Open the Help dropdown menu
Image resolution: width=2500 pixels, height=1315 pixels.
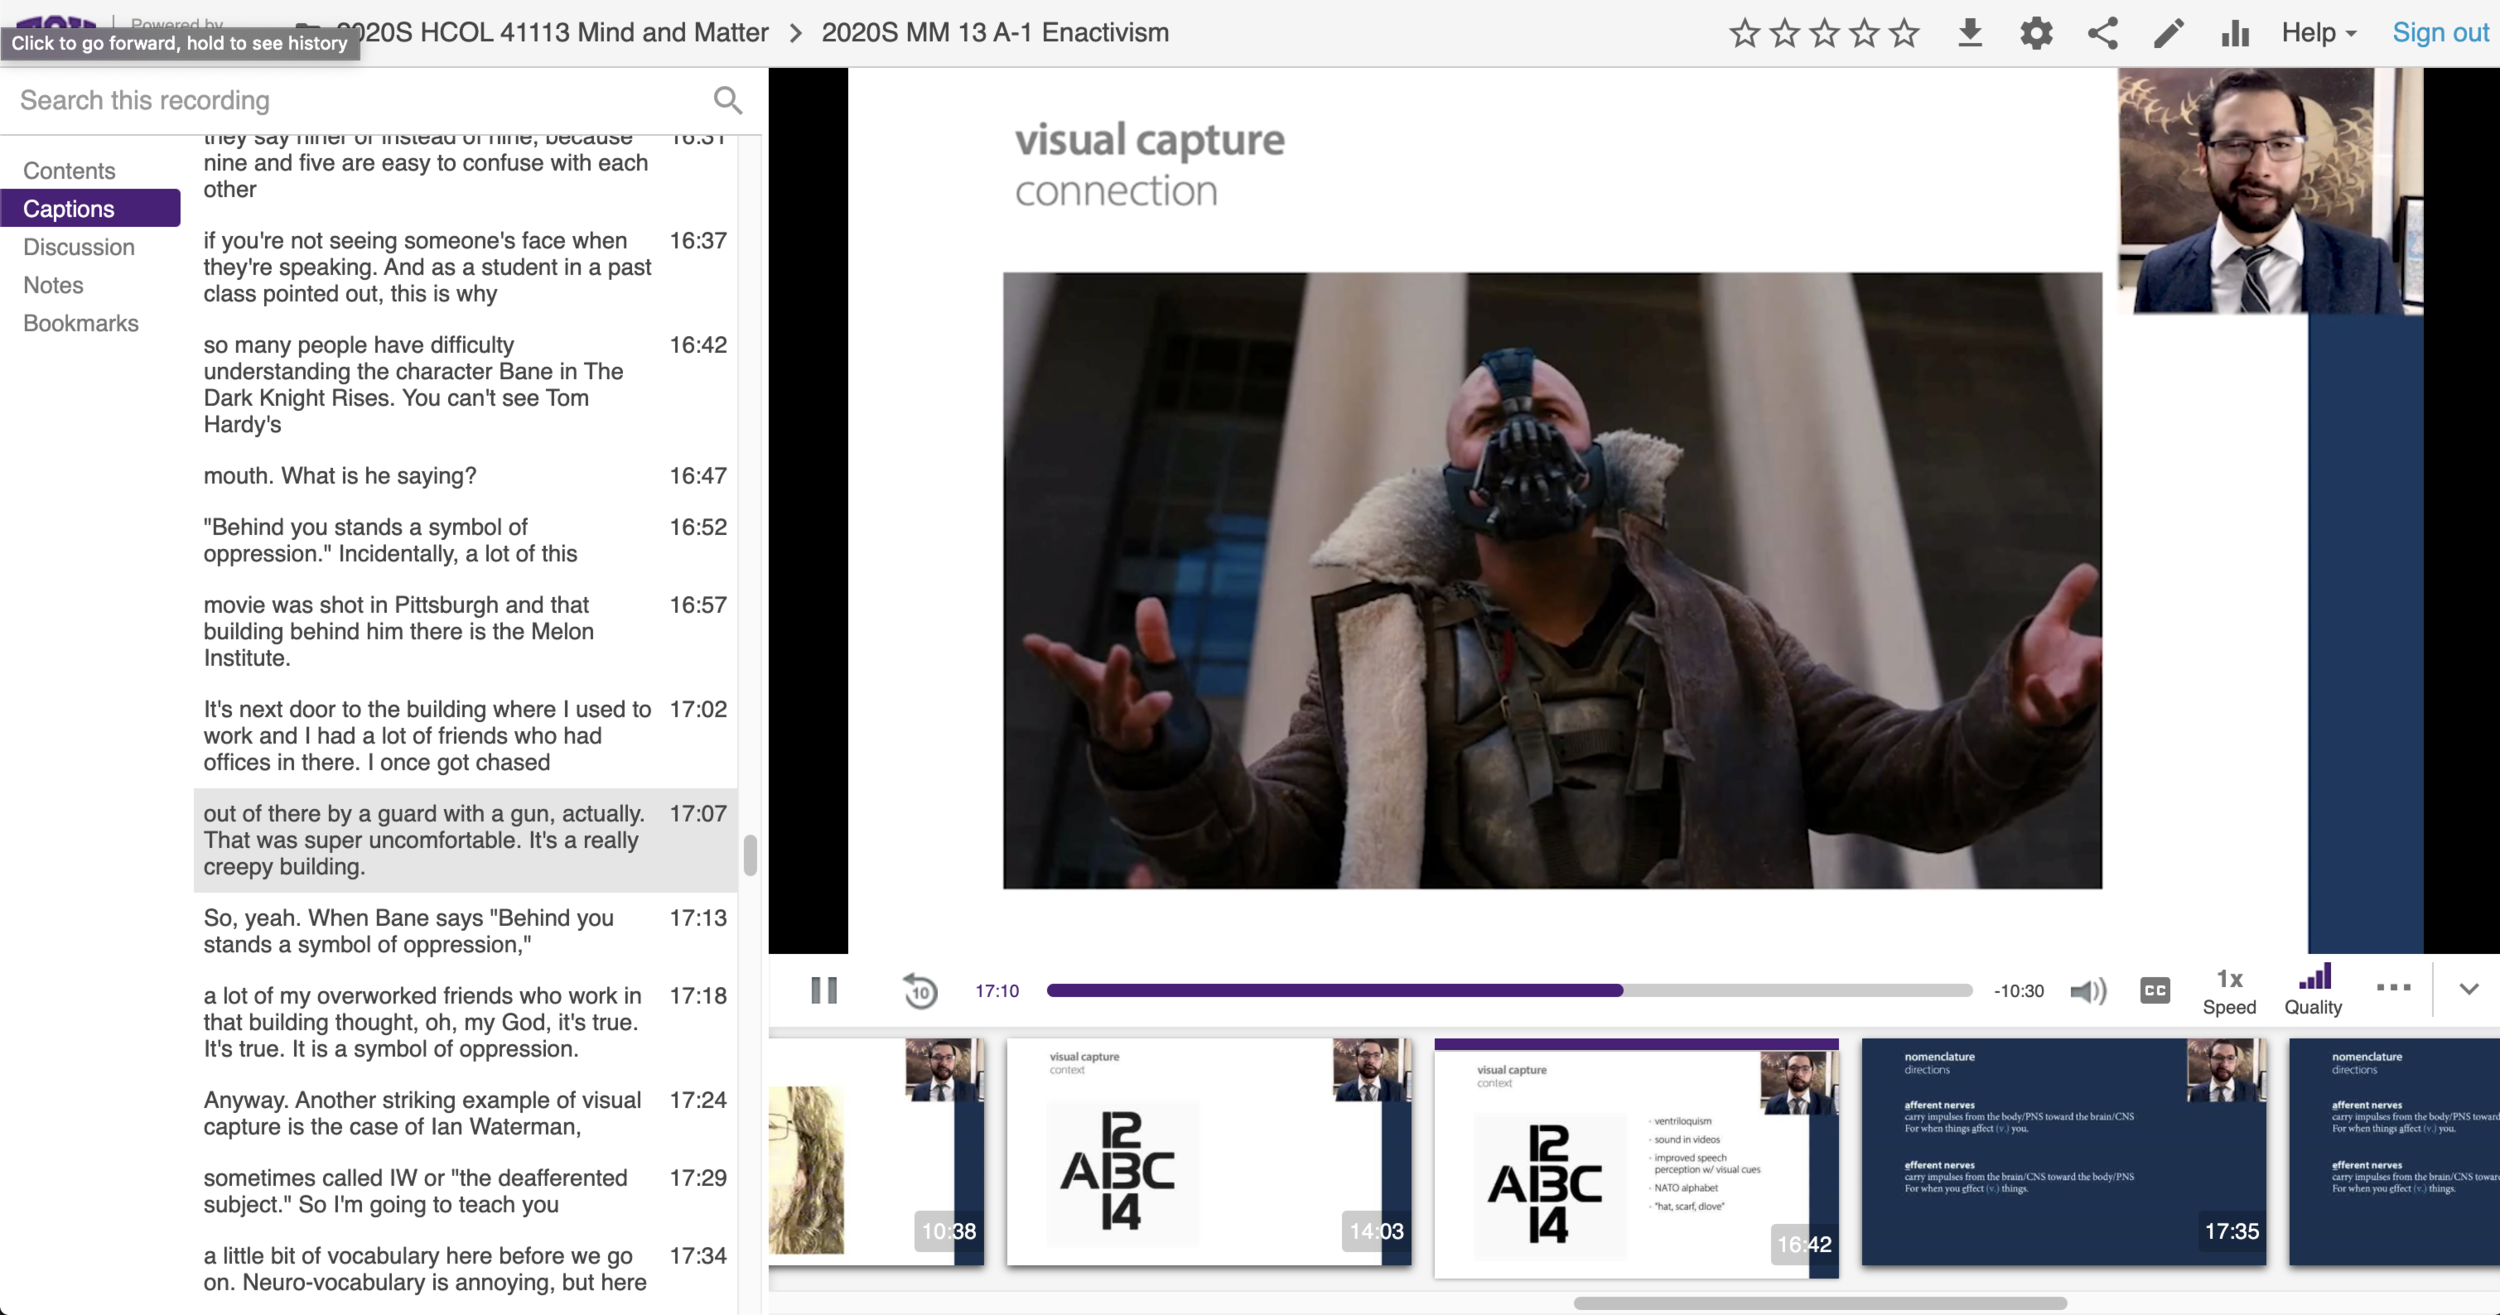pos(2318,33)
